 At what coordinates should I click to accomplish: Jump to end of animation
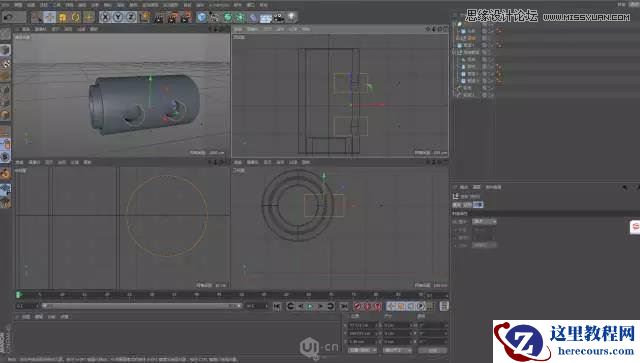(x=344, y=306)
